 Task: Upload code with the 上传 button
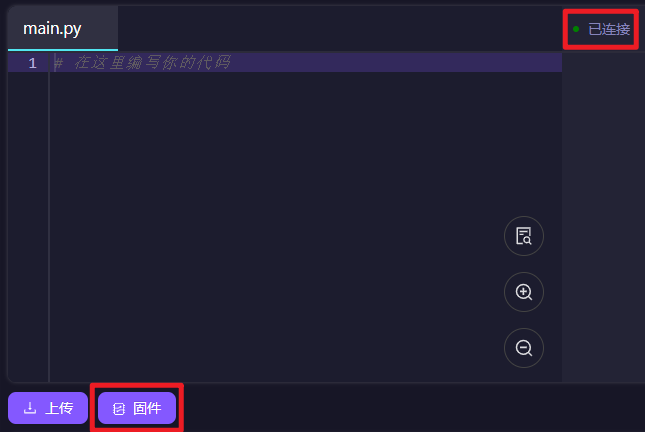point(48,408)
